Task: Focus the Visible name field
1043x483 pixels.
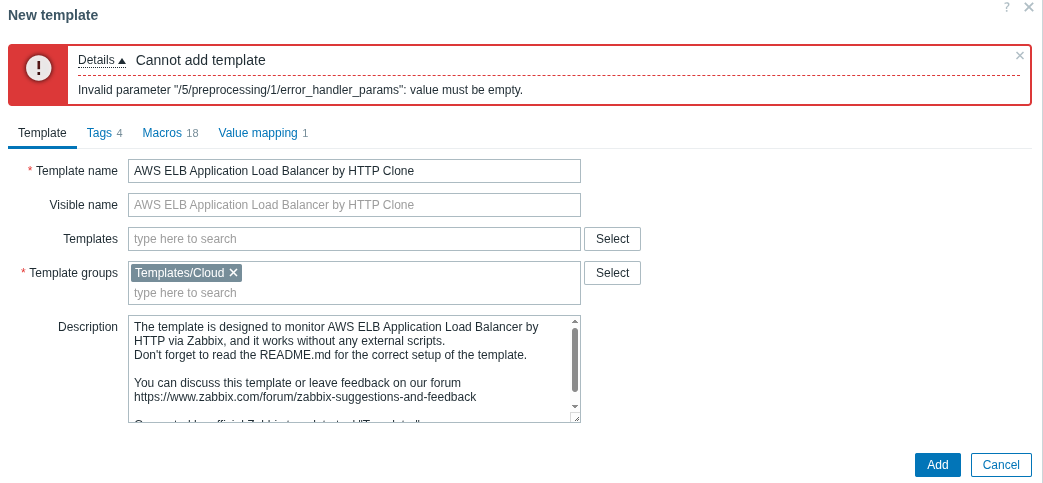Action: (355, 205)
